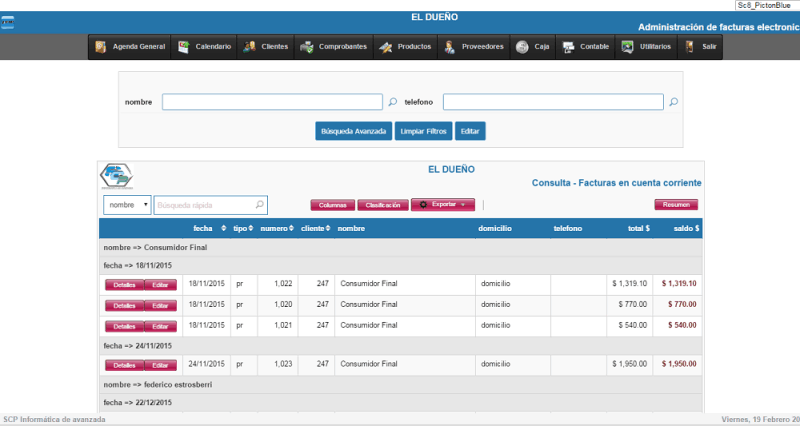Viewport: 800px width, 426px height.
Task: Open Comprobantes menu
Action: (334, 47)
